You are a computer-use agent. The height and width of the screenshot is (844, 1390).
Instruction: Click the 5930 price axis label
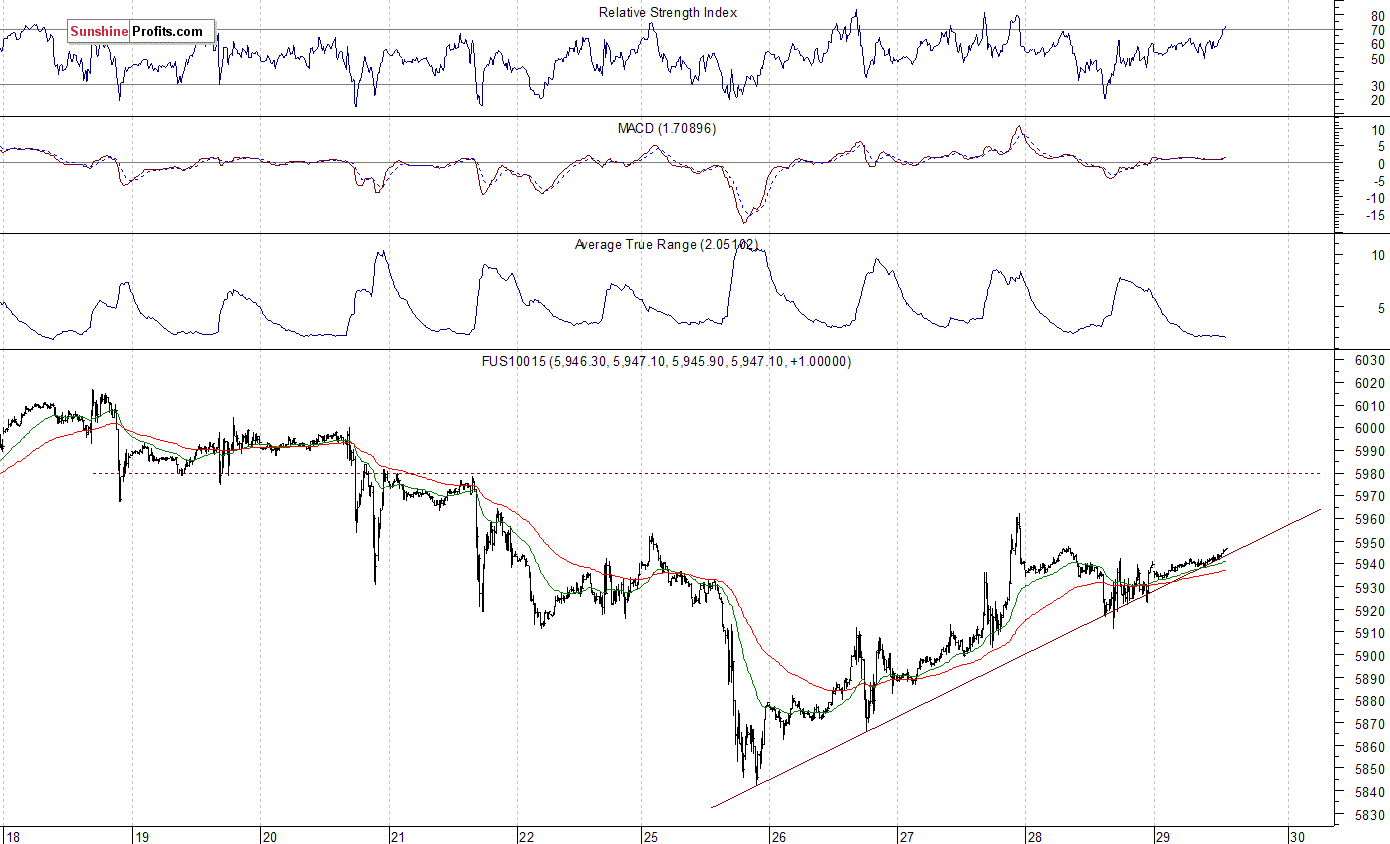(x=1370, y=588)
